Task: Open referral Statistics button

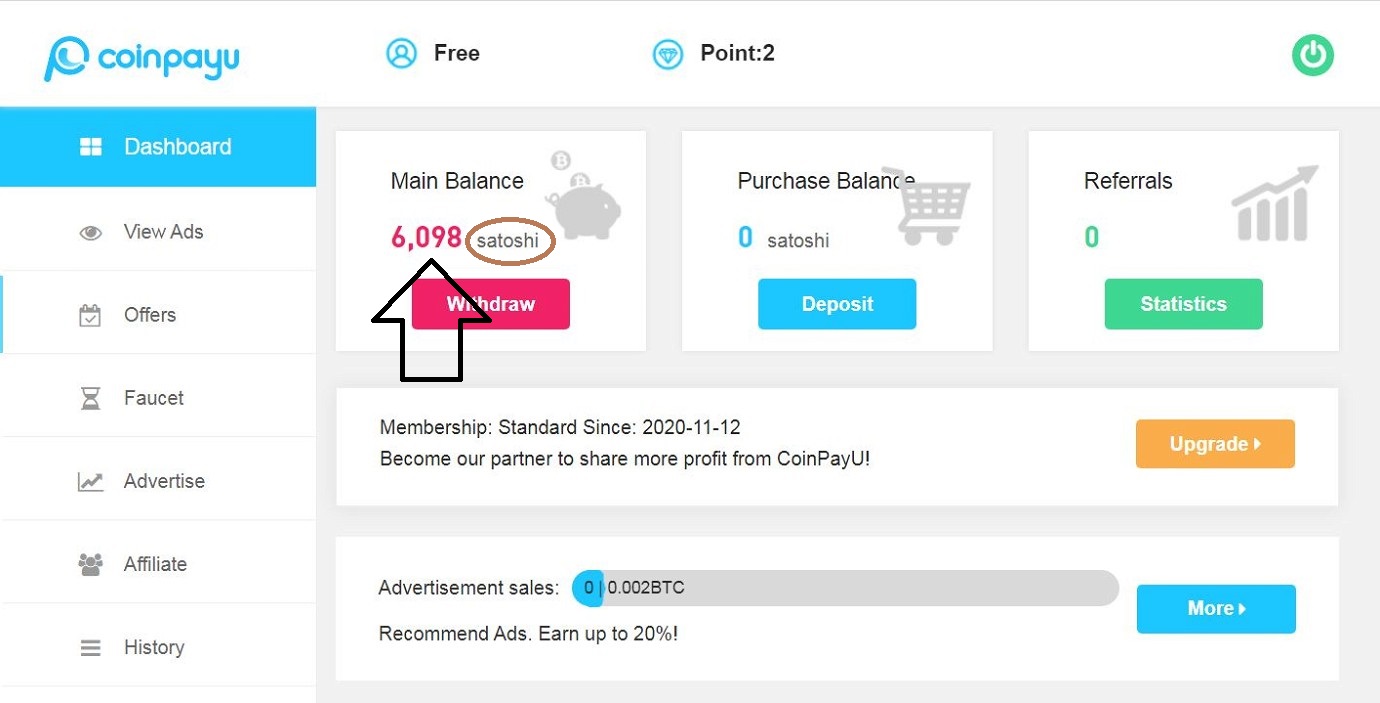Action: coord(1183,304)
